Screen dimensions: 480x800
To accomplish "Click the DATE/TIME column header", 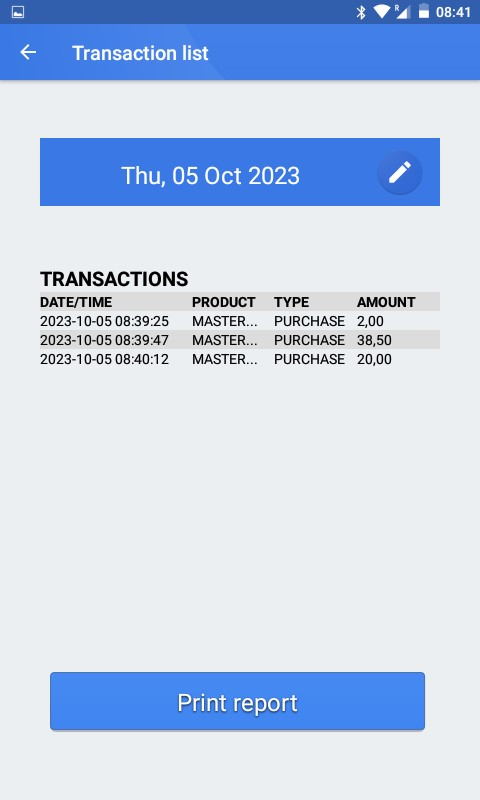I will (x=76, y=302).
